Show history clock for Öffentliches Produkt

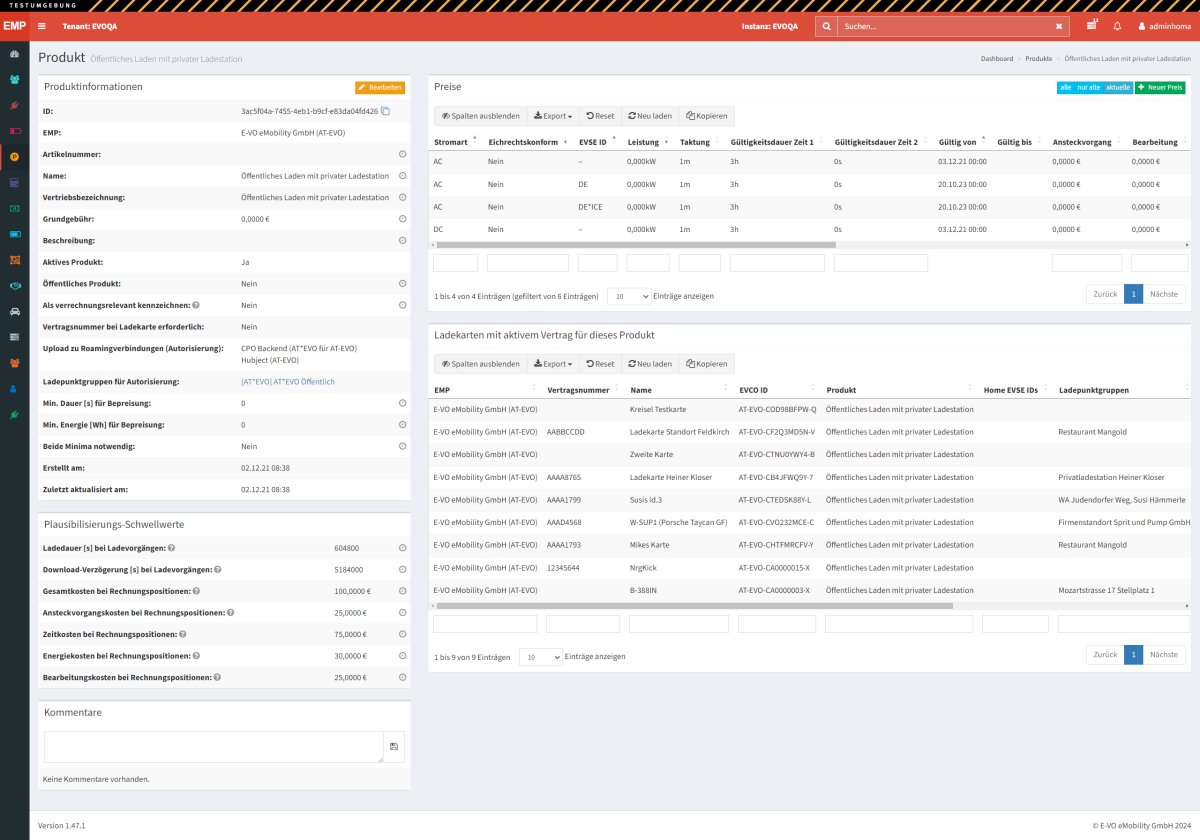[402, 283]
